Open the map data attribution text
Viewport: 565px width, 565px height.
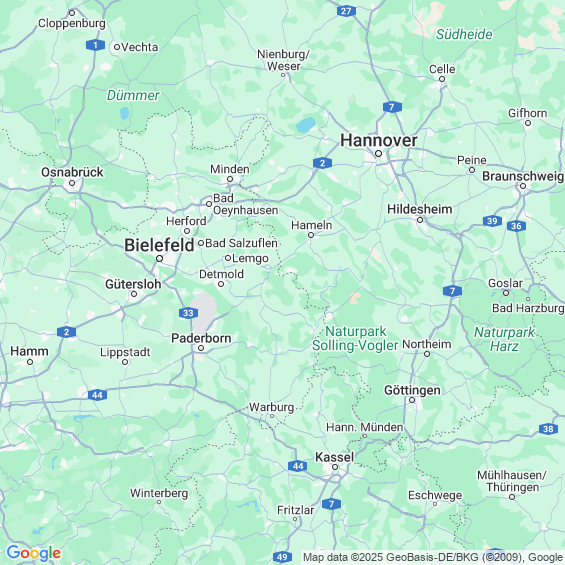(433, 557)
